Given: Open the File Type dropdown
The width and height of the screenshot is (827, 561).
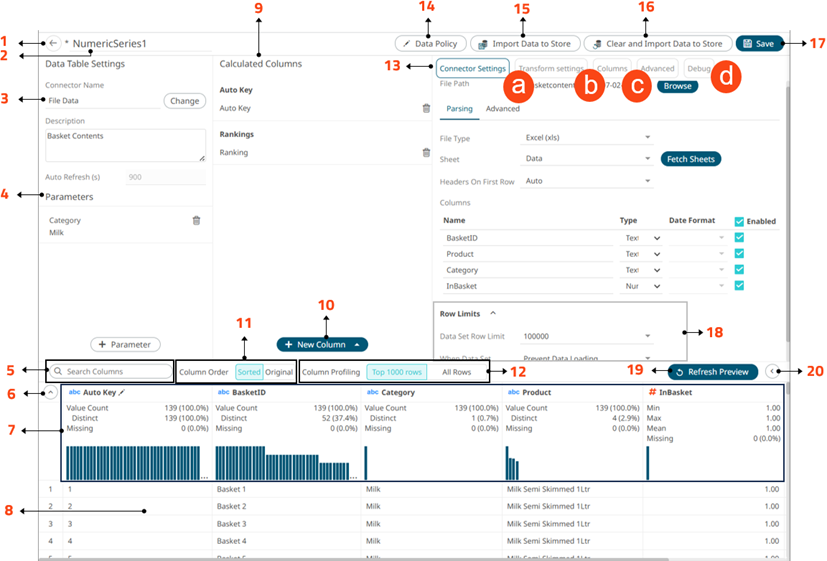Looking at the screenshot, I should (x=587, y=138).
